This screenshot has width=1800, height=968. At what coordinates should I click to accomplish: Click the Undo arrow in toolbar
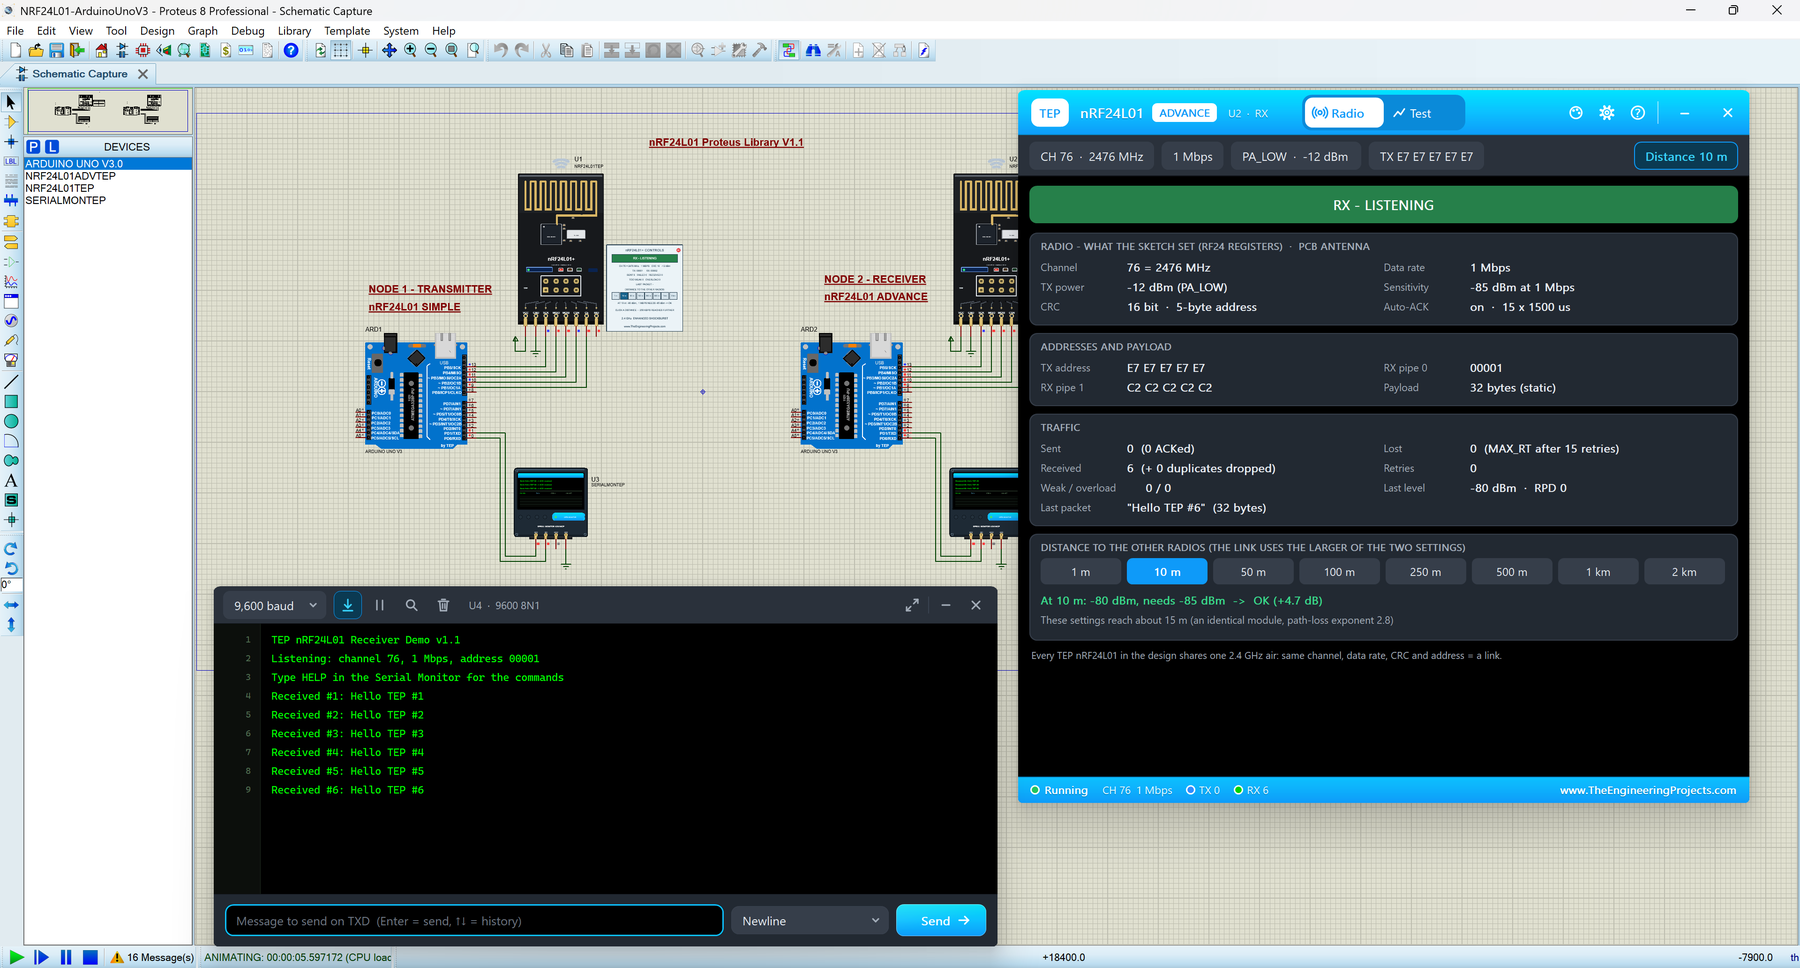tap(500, 50)
